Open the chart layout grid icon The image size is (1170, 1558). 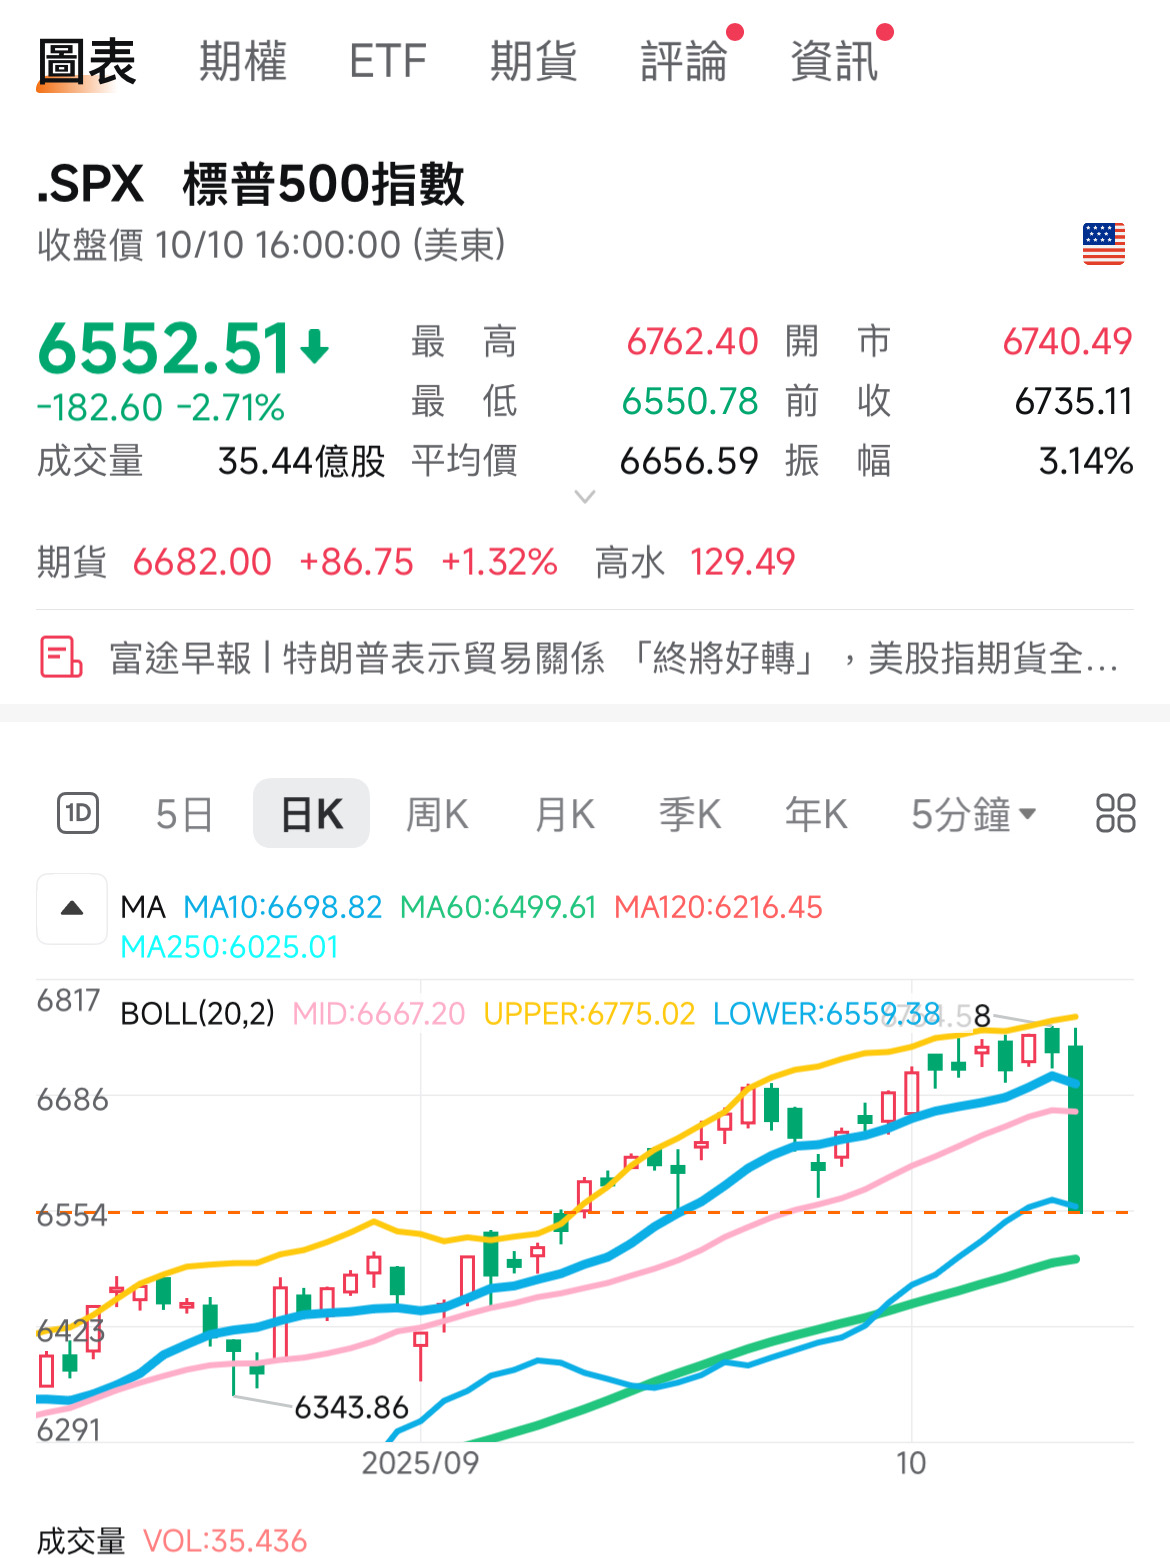click(x=1115, y=814)
